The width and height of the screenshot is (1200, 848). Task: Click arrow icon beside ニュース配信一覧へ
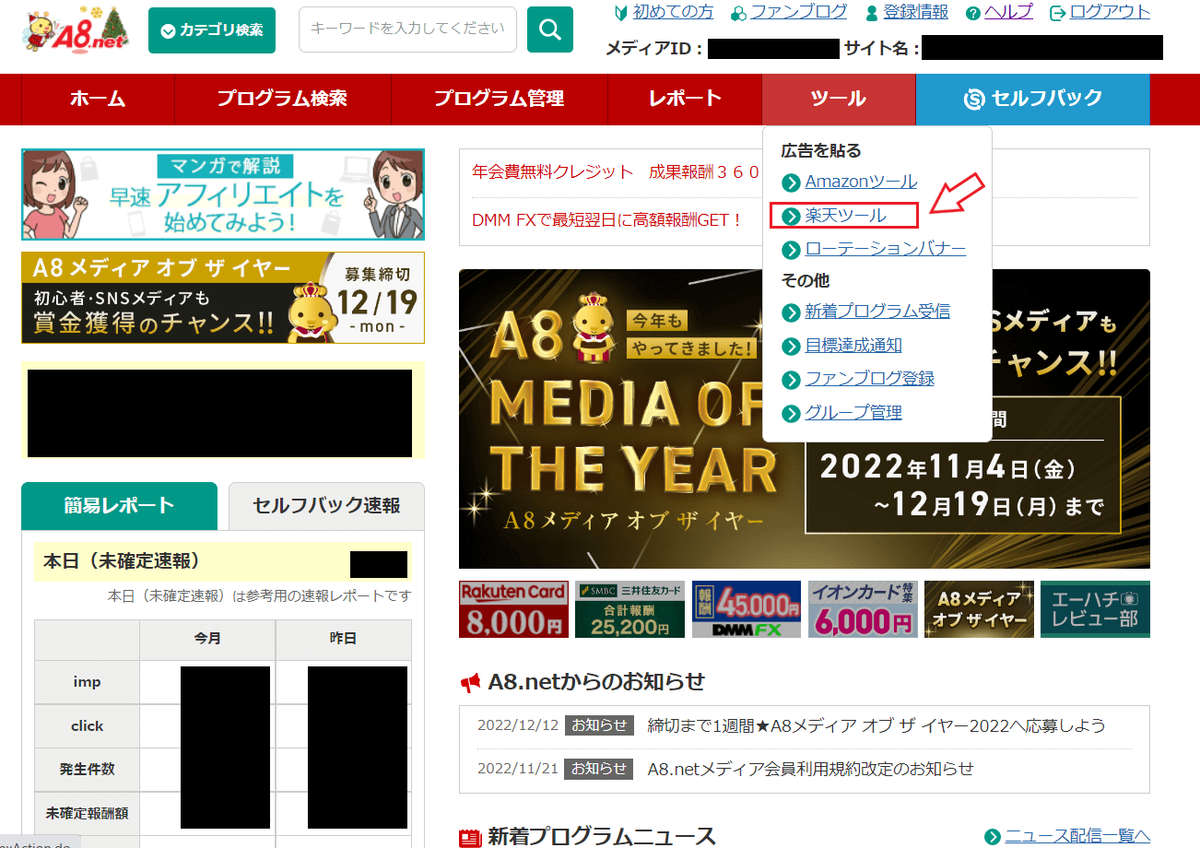coord(992,837)
